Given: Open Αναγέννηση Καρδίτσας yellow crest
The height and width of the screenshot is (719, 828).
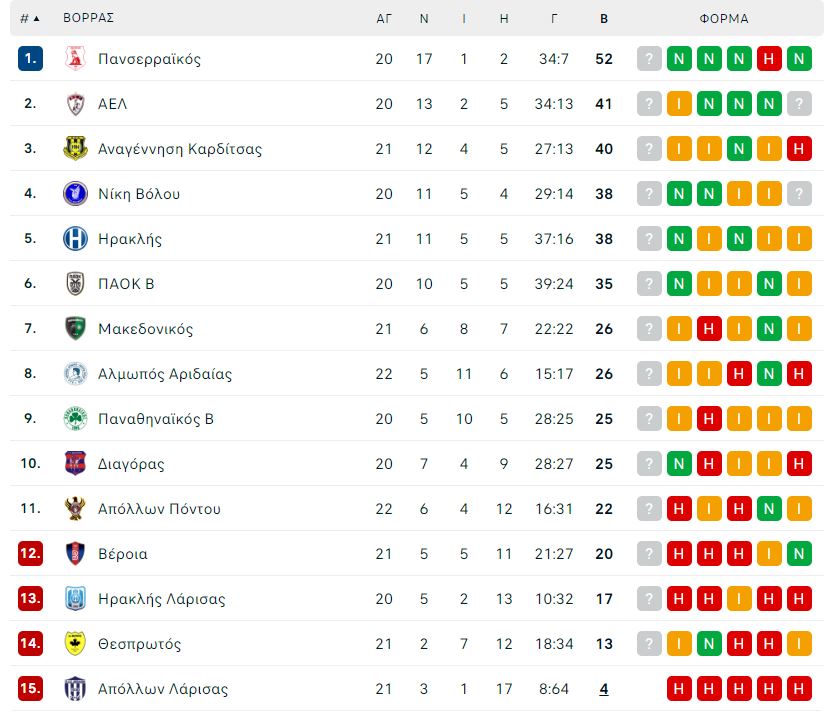Looking at the screenshot, I should (76, 148).
